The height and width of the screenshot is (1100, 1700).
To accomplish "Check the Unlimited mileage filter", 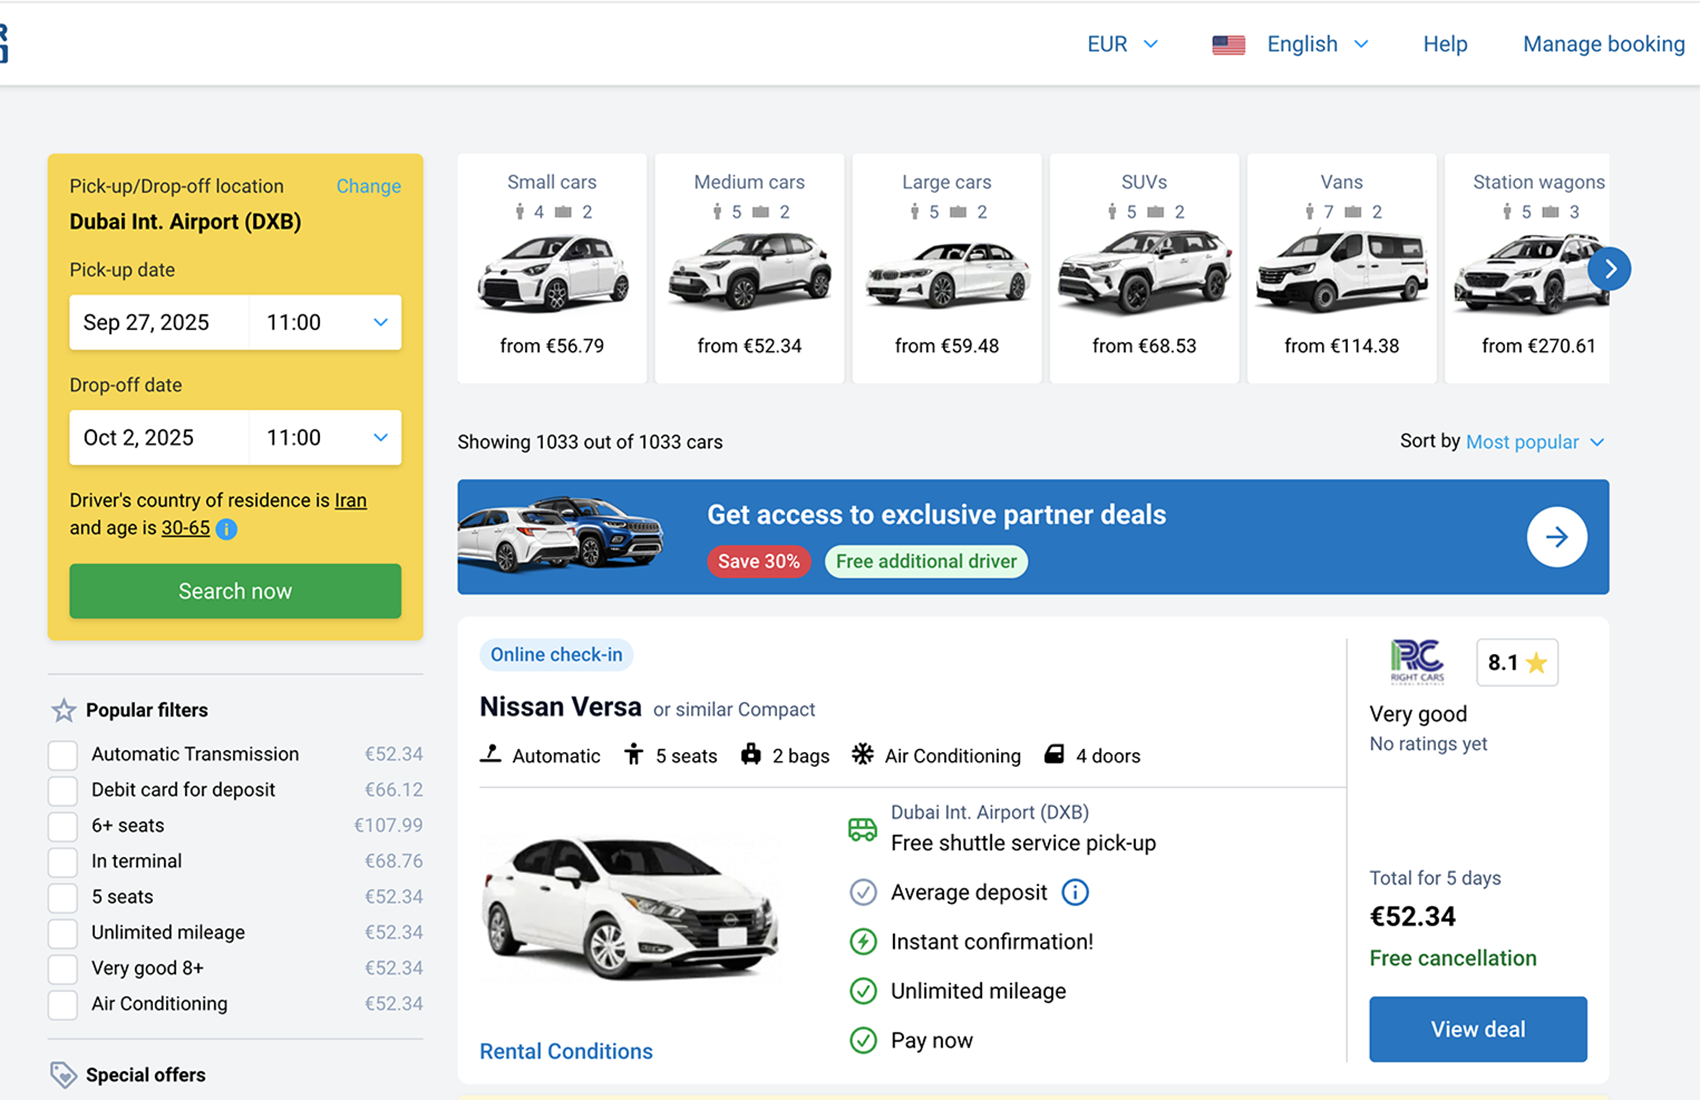I will [63, 933].
